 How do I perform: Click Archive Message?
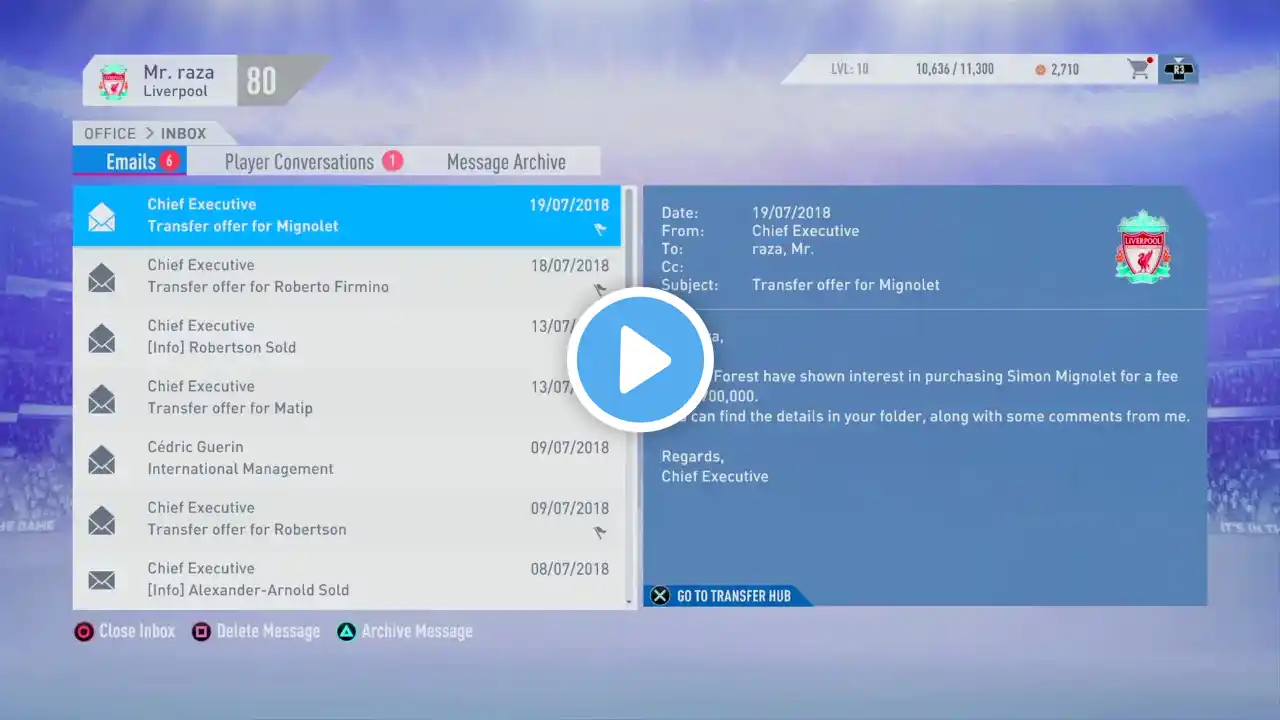coord(405,631)
